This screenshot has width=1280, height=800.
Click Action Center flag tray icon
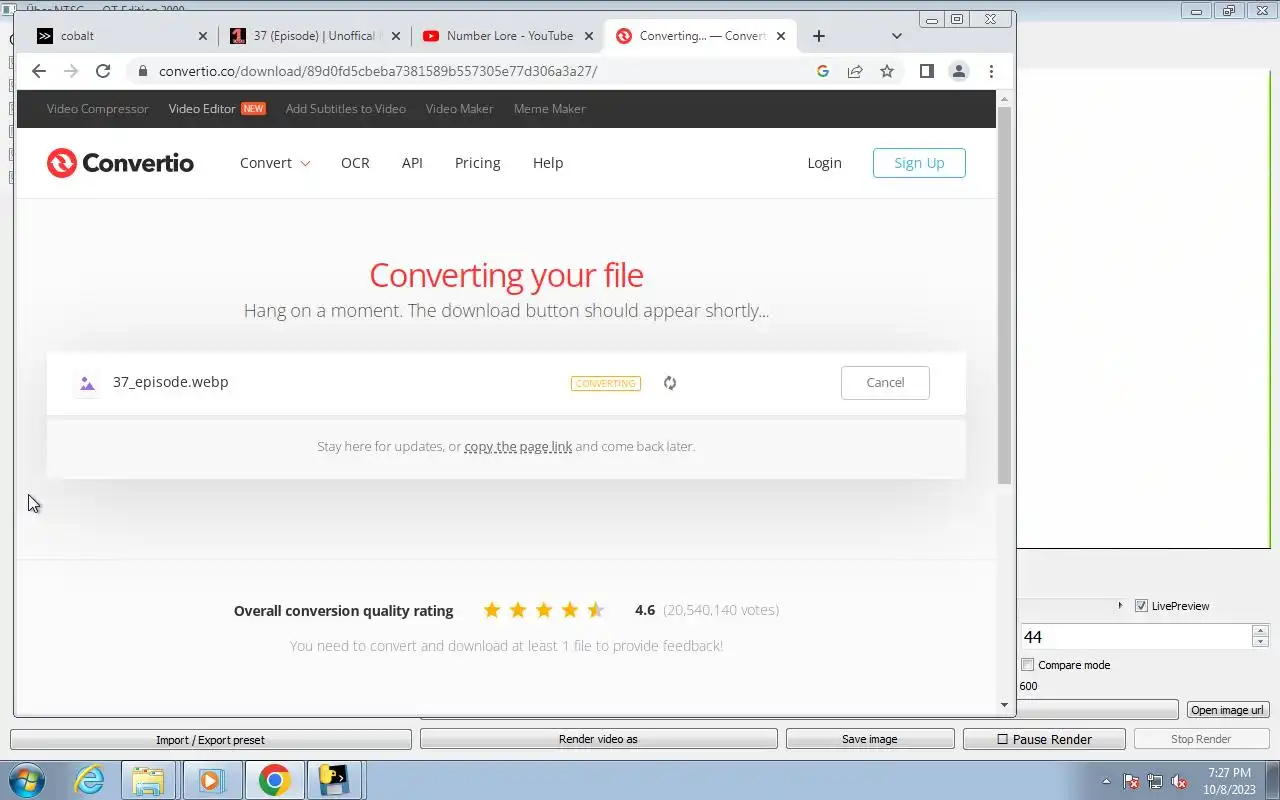1131,782
